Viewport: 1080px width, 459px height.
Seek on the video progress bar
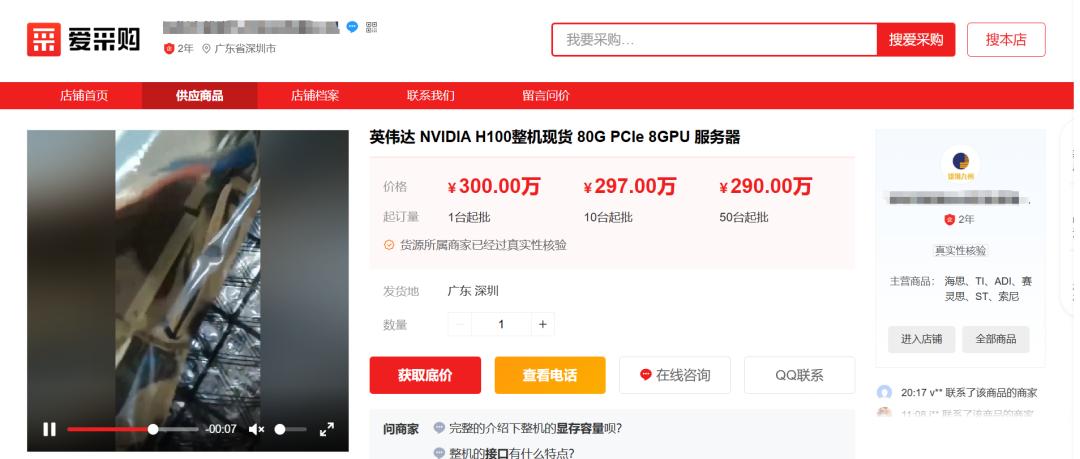(x=132, y=429)
